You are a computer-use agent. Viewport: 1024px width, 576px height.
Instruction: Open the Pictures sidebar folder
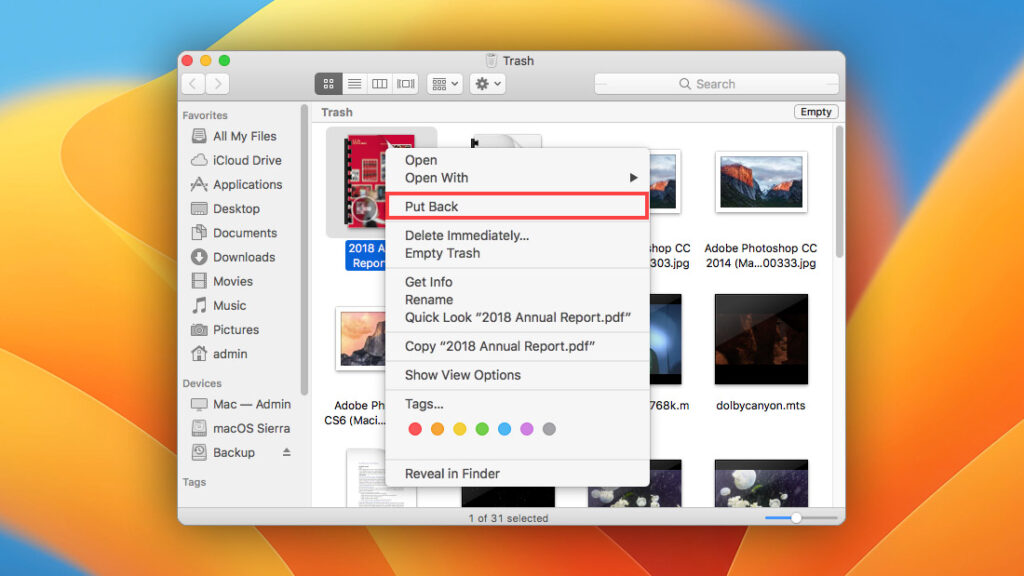pos(232,329)
